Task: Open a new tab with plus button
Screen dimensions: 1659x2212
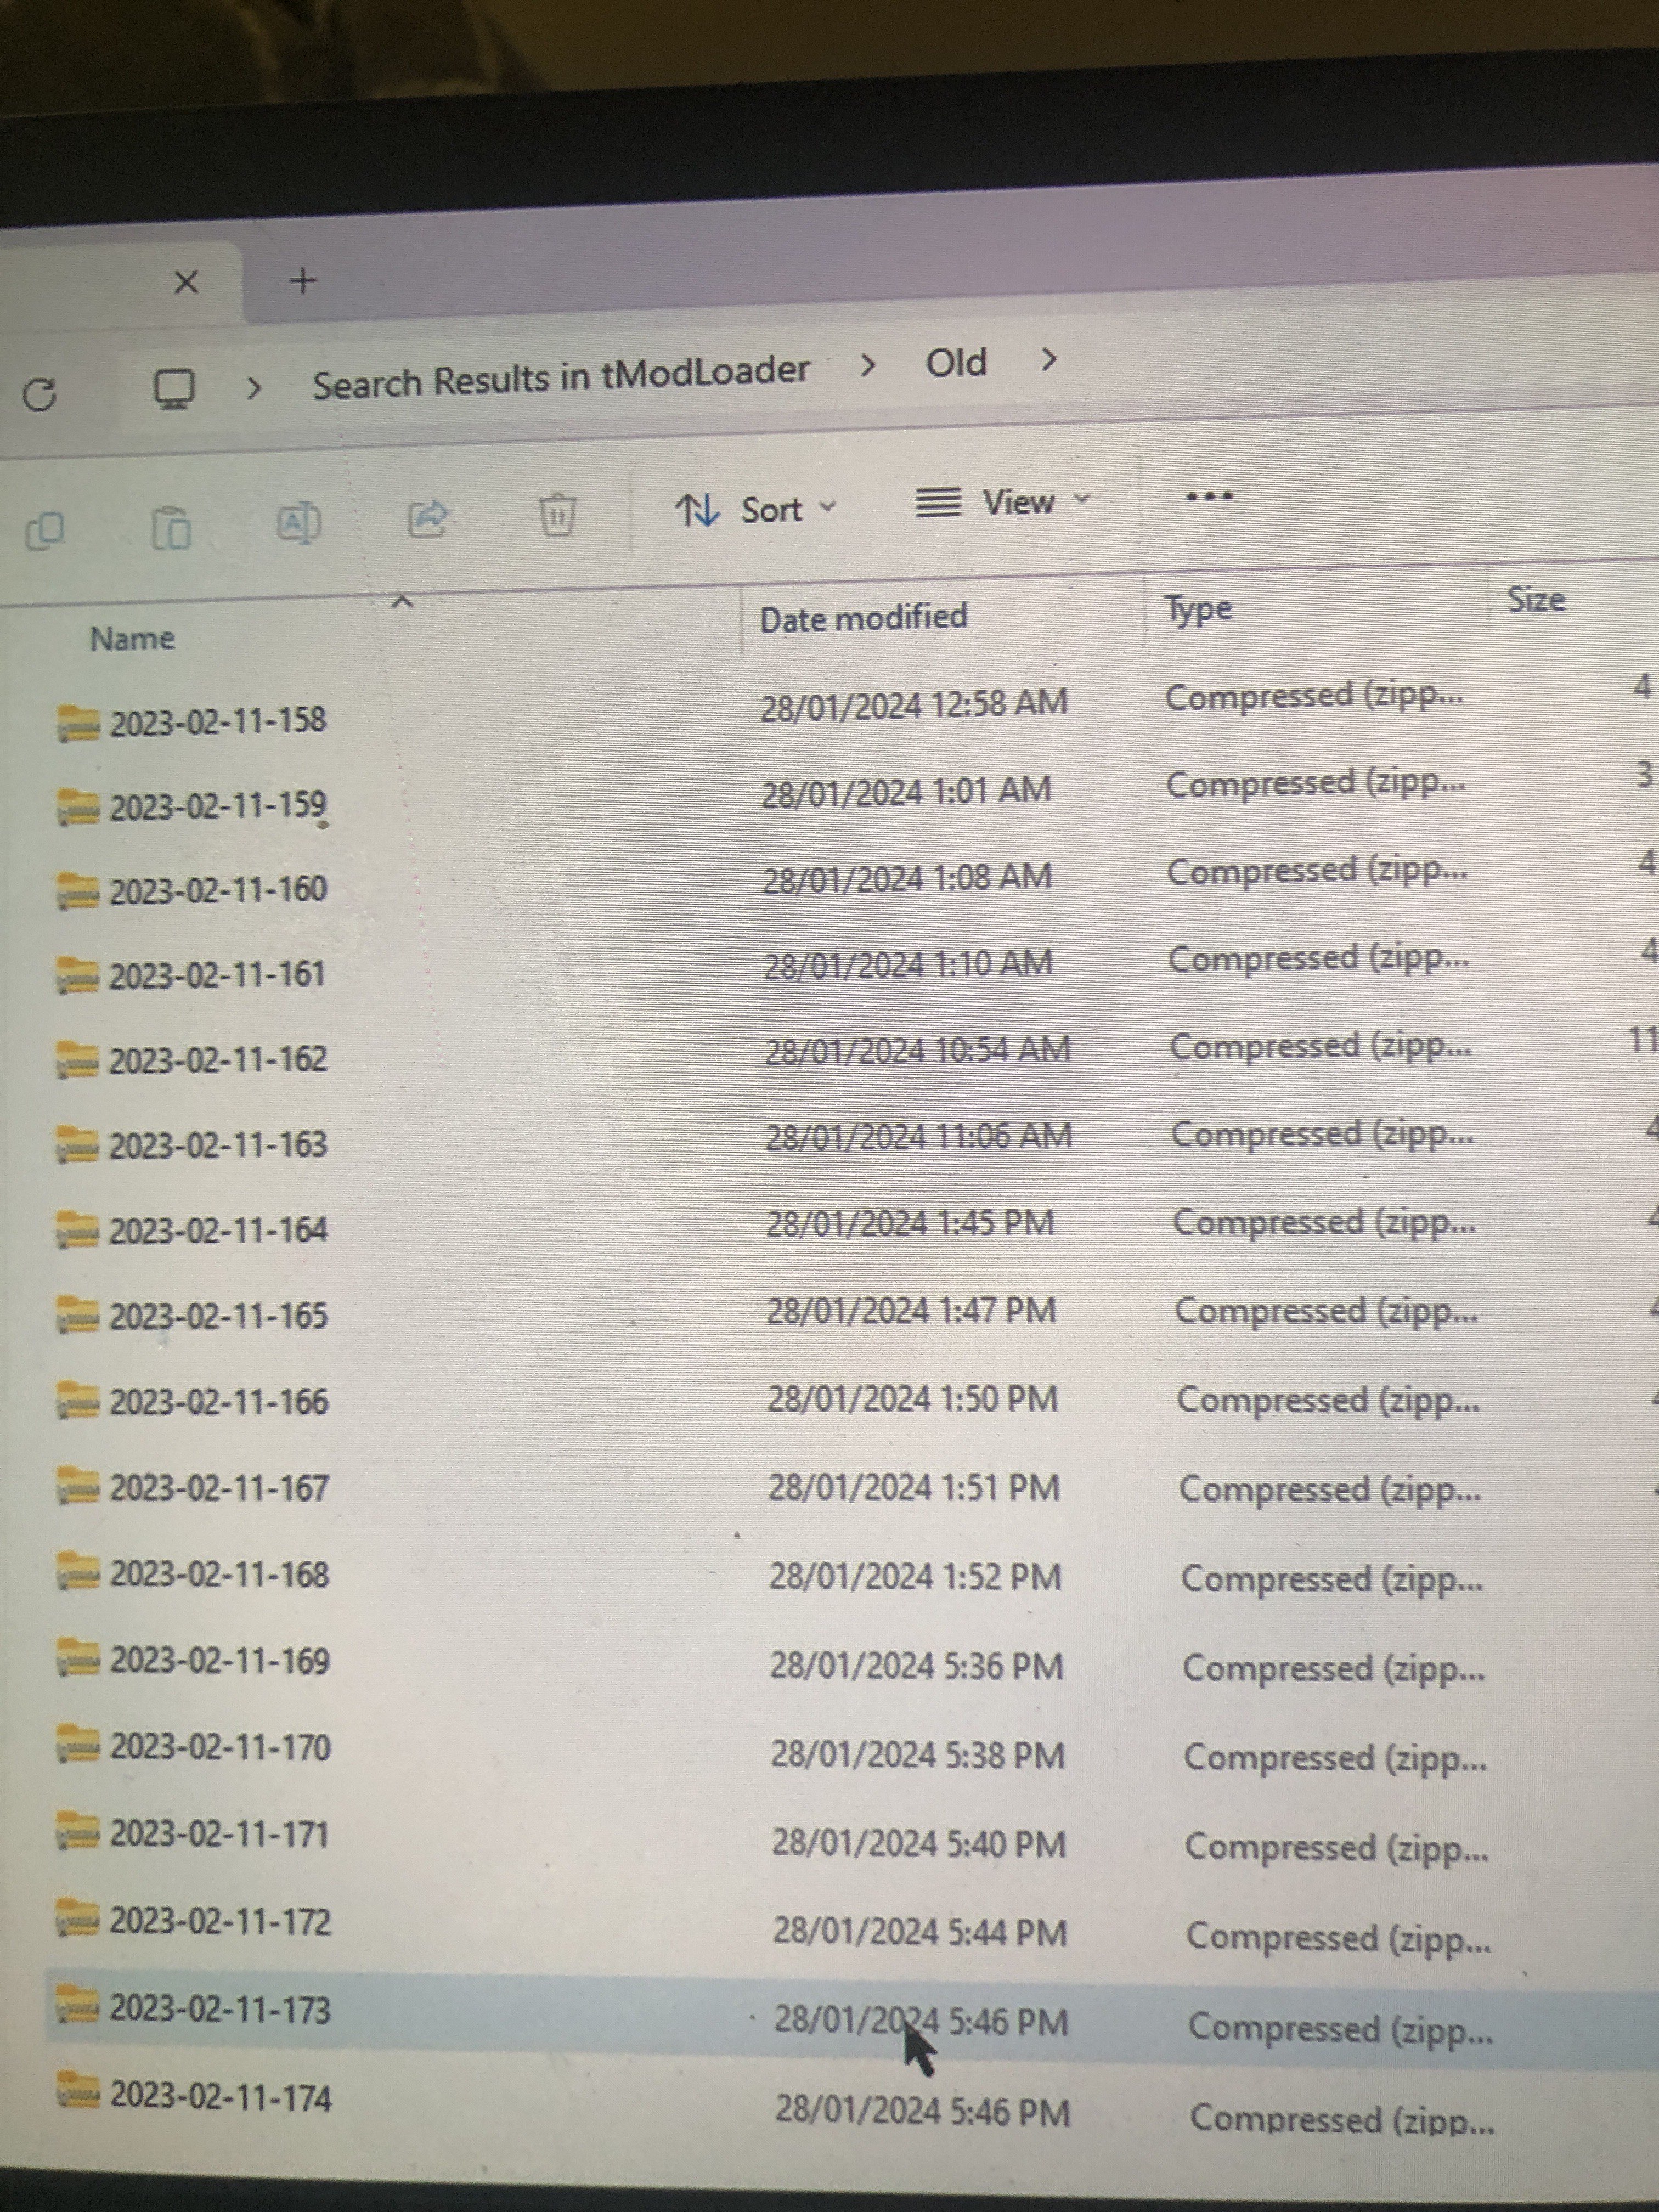Action: tap(302, 281)
